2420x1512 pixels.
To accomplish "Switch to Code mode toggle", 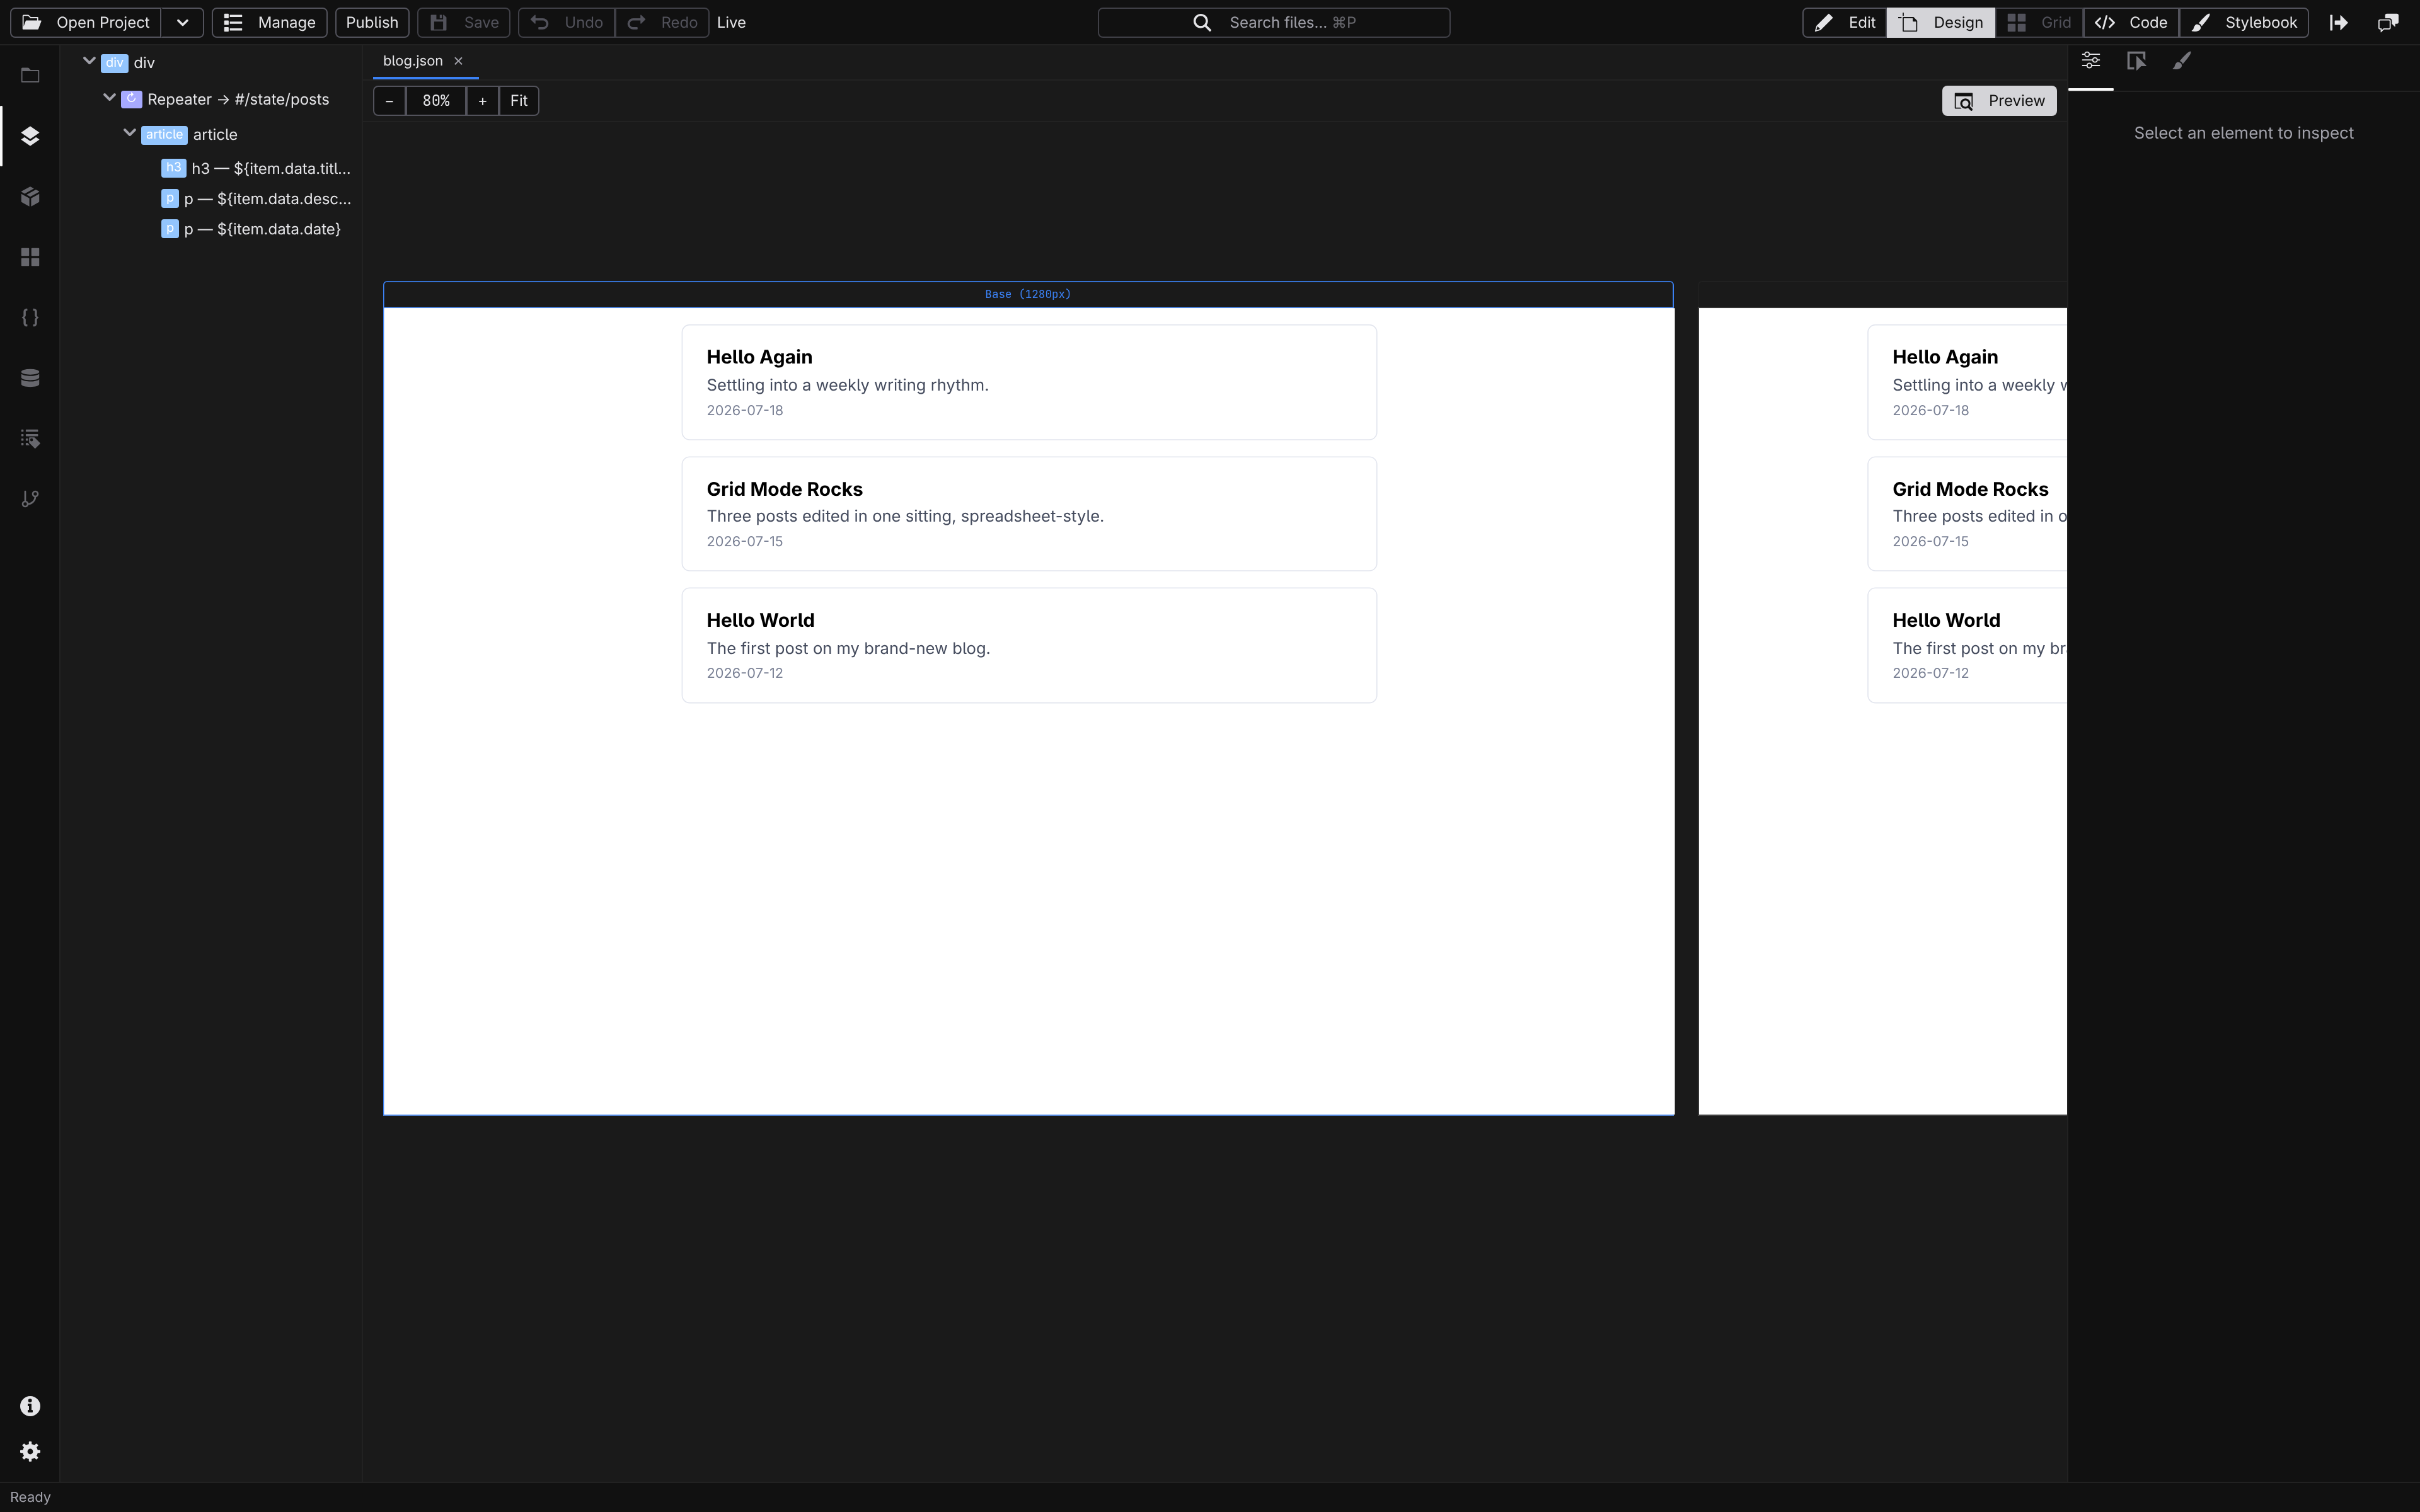I will tap(2131, 22).
